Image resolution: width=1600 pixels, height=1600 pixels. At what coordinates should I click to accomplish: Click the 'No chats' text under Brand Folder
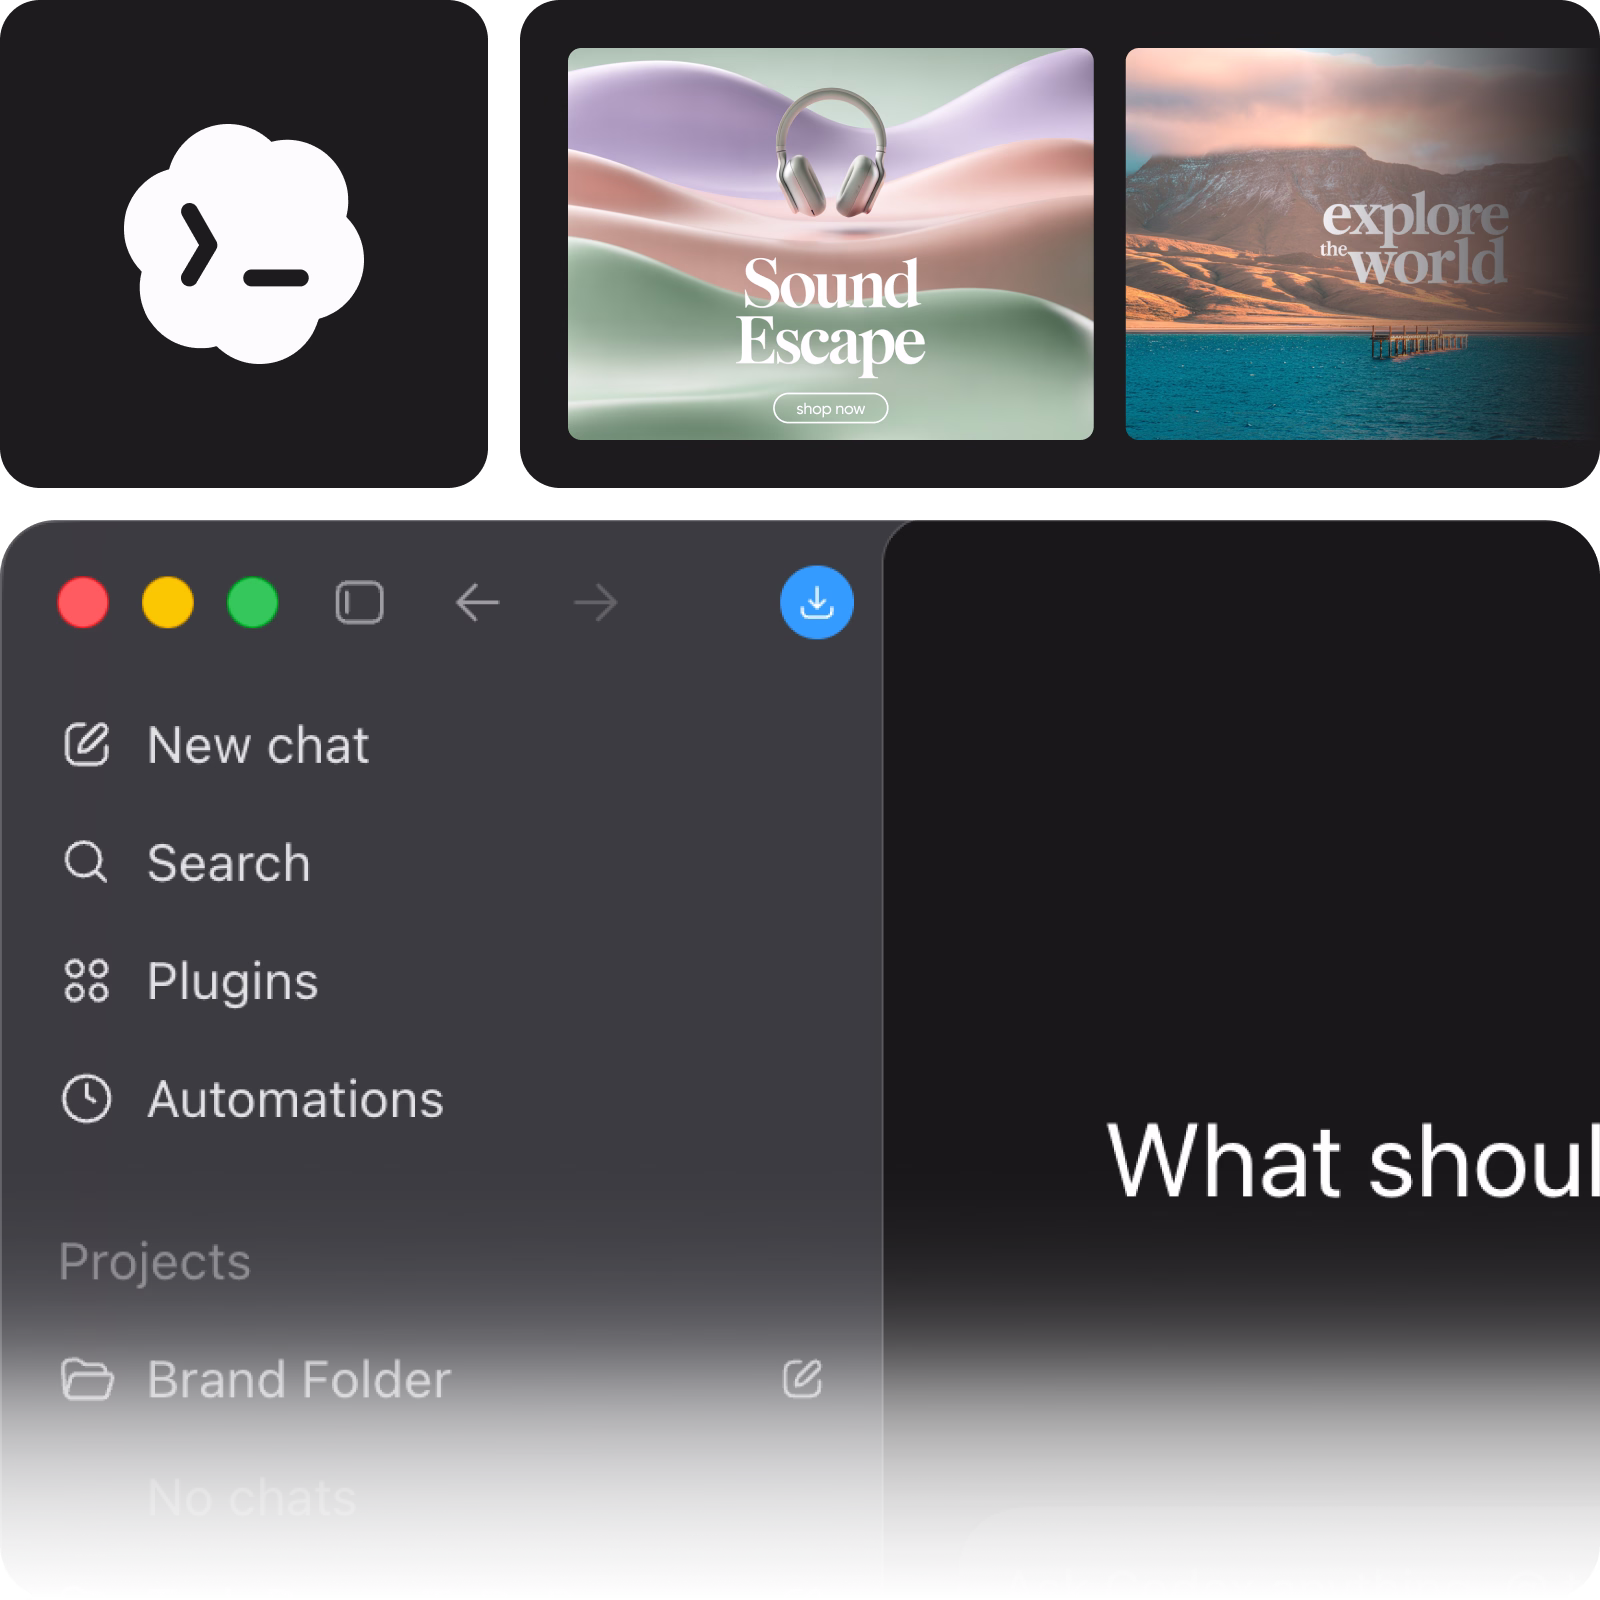pyautogui.click(x=252, y=1498)
